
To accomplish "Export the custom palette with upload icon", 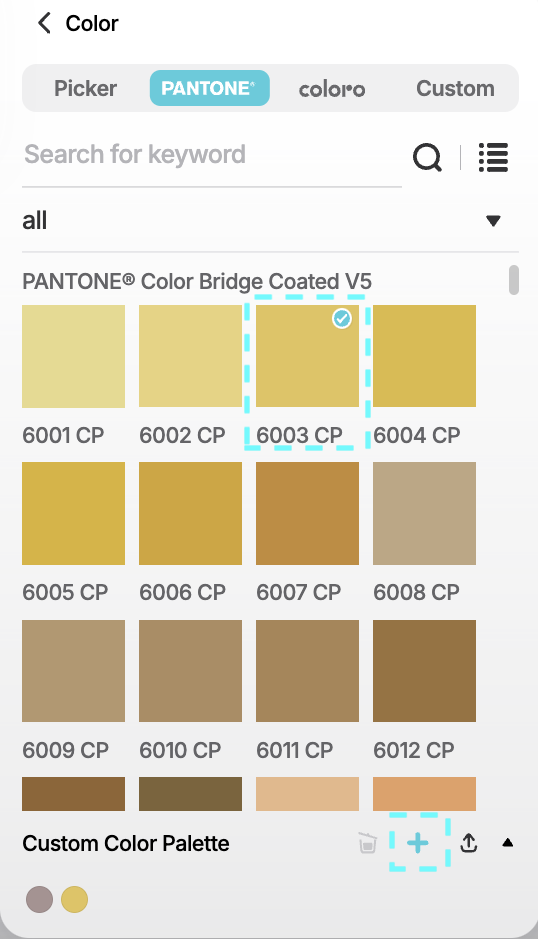I will coord(469,843).
